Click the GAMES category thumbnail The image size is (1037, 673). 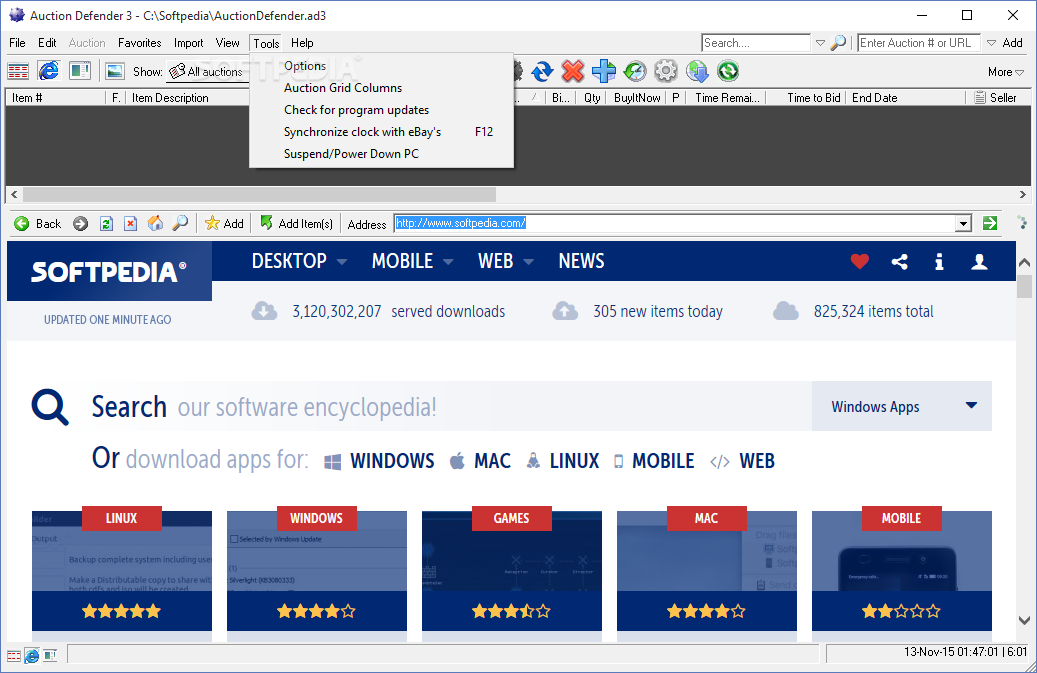512,571
